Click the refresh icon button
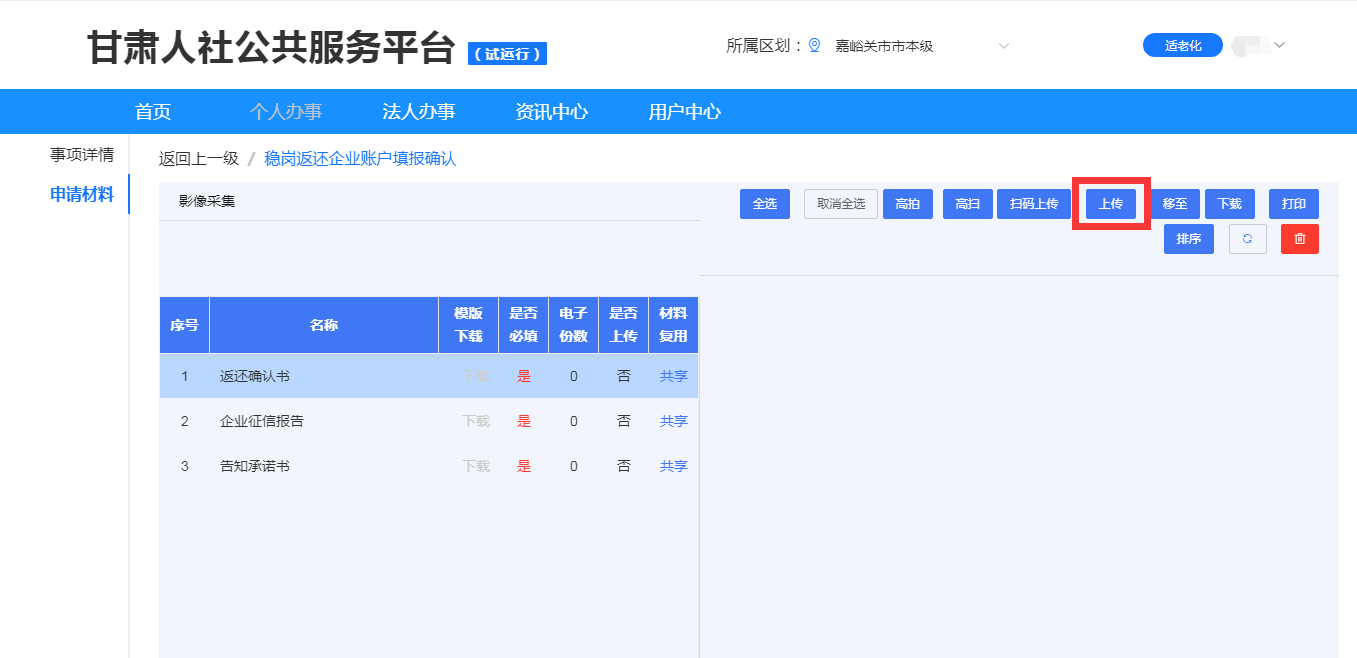The width and height of the screenshot is (1357, 658). (x=1247, y=239)
